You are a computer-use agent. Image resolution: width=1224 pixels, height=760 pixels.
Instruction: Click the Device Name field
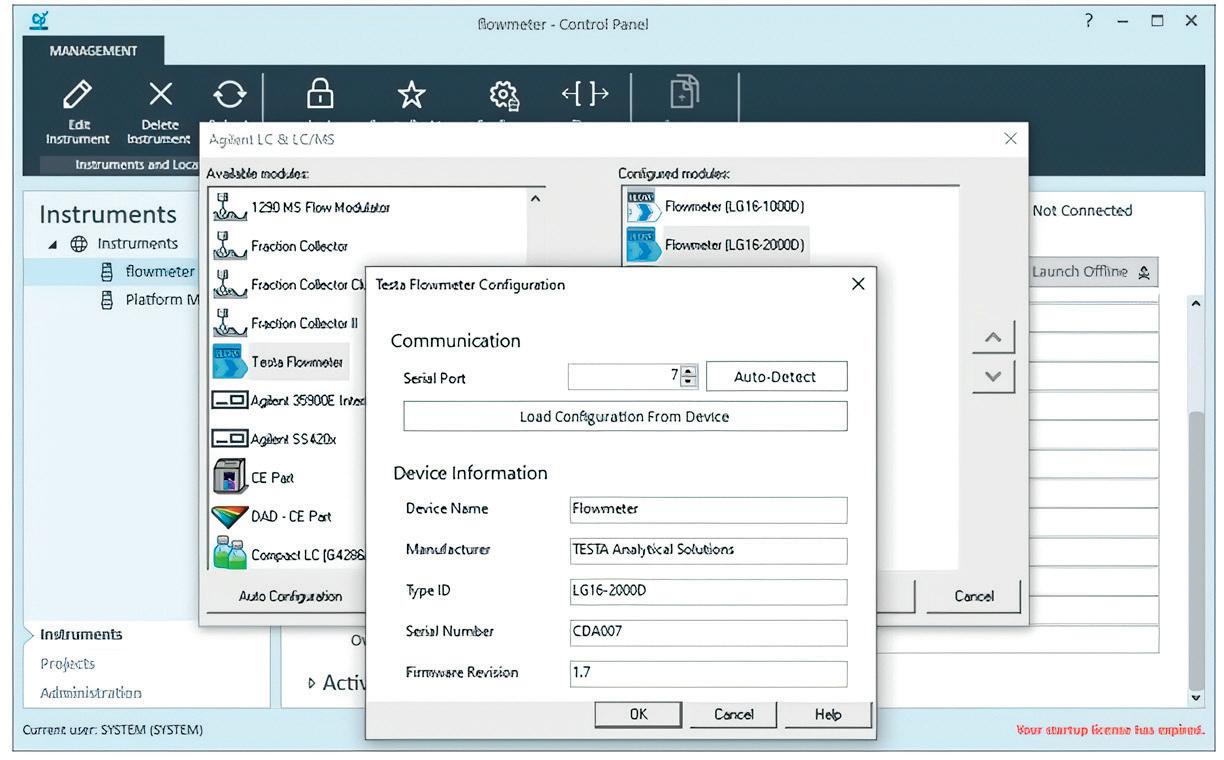pos(708,509)
